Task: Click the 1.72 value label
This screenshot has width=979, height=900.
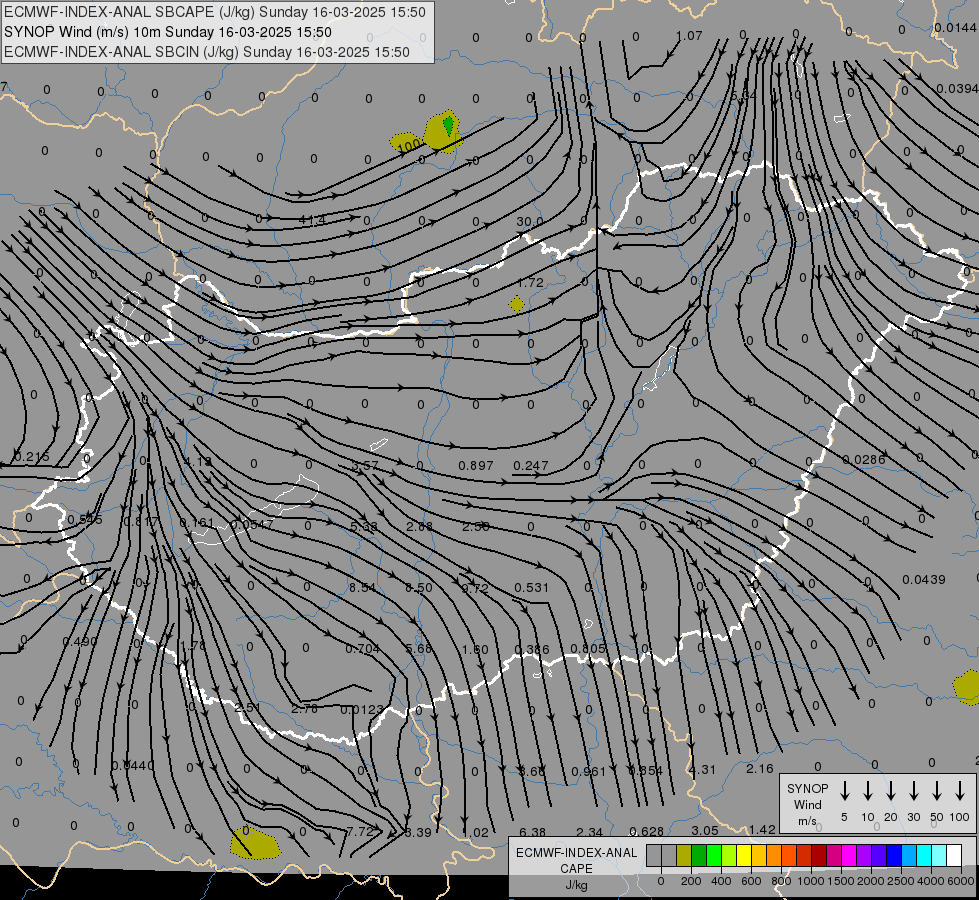Action: (530, 283)
